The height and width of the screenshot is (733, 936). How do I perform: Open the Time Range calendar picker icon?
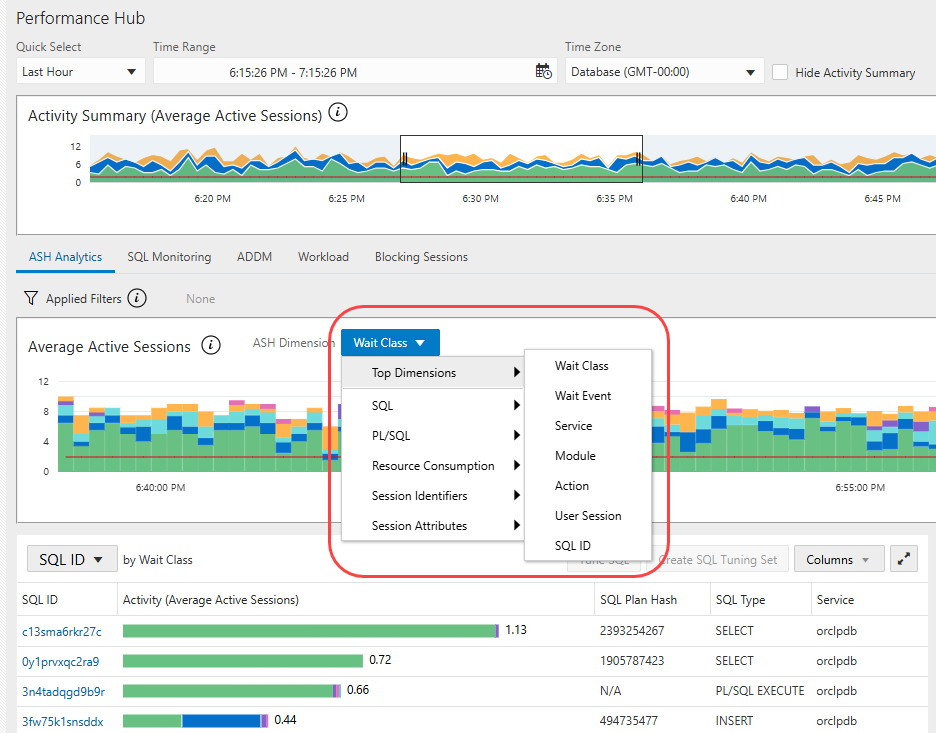[x=543, y=72]
